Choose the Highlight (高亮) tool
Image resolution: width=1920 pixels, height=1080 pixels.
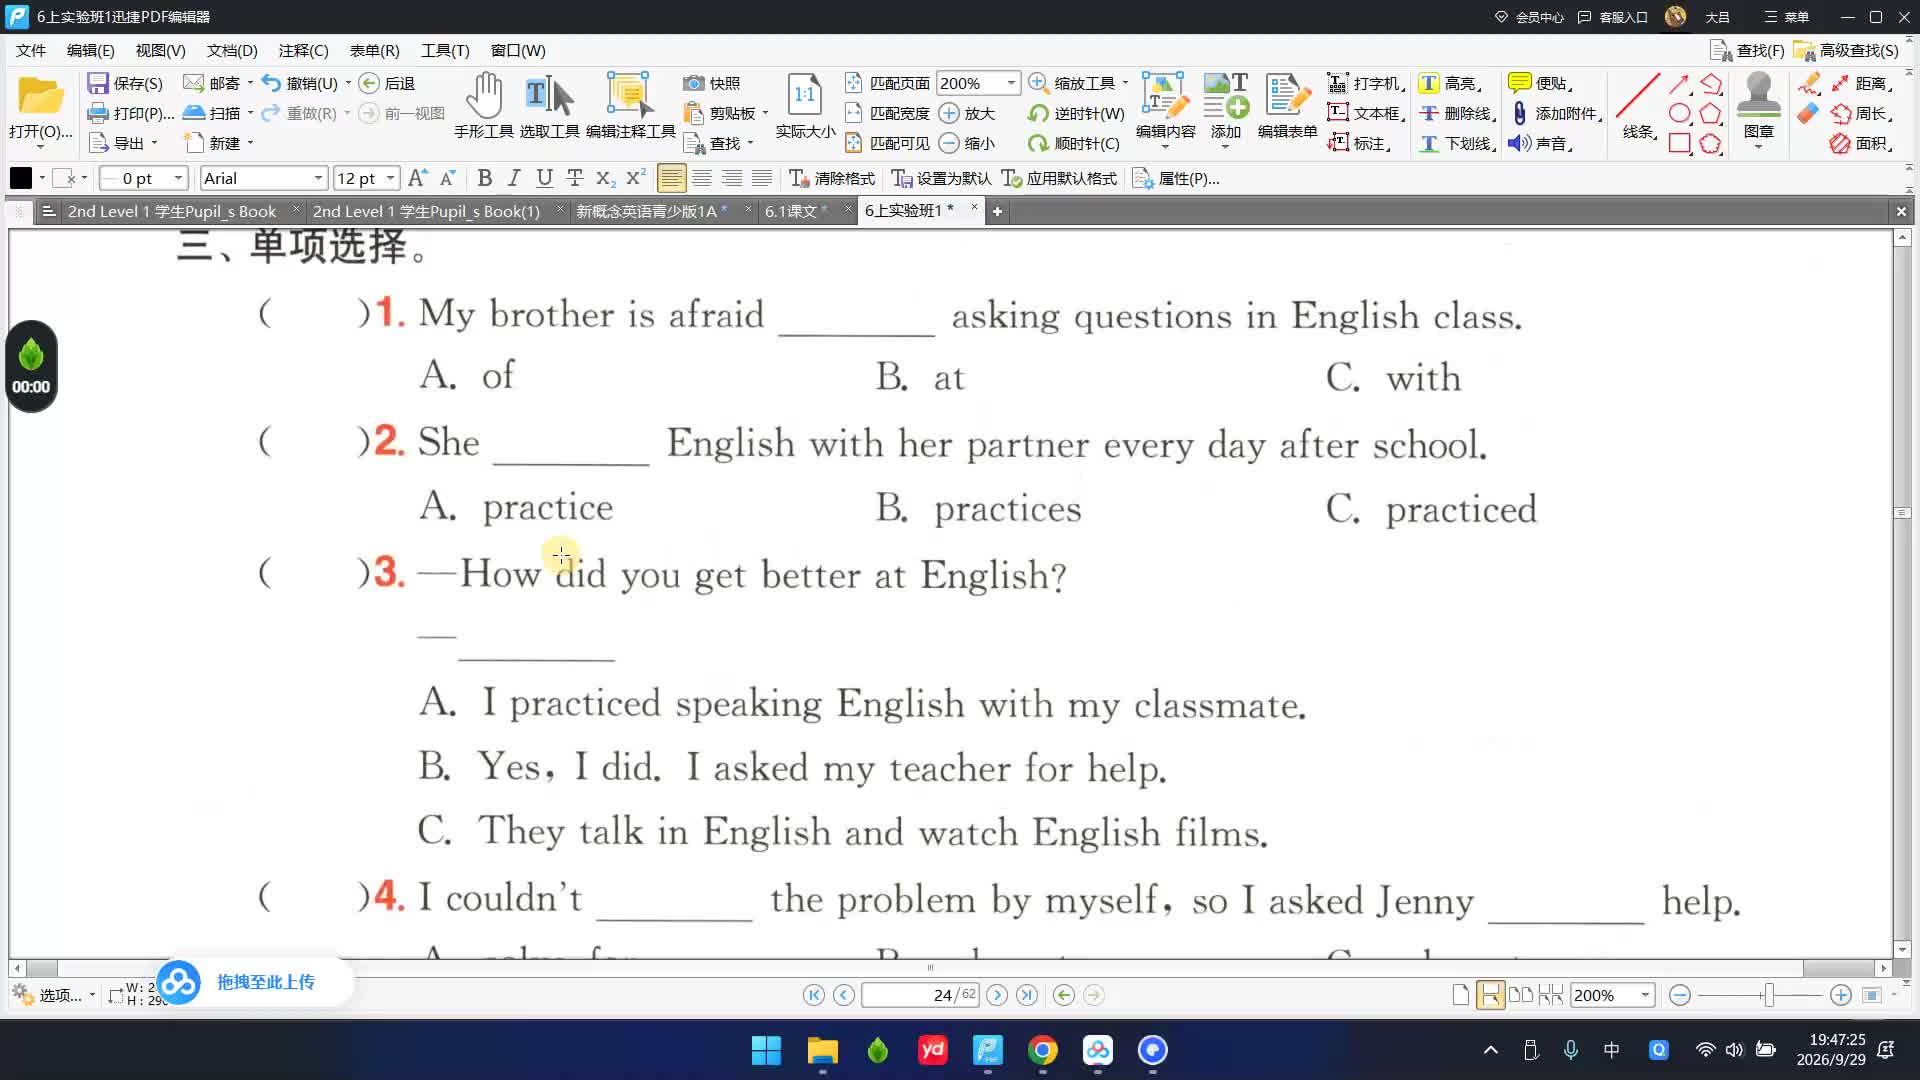pos(1450,83)
